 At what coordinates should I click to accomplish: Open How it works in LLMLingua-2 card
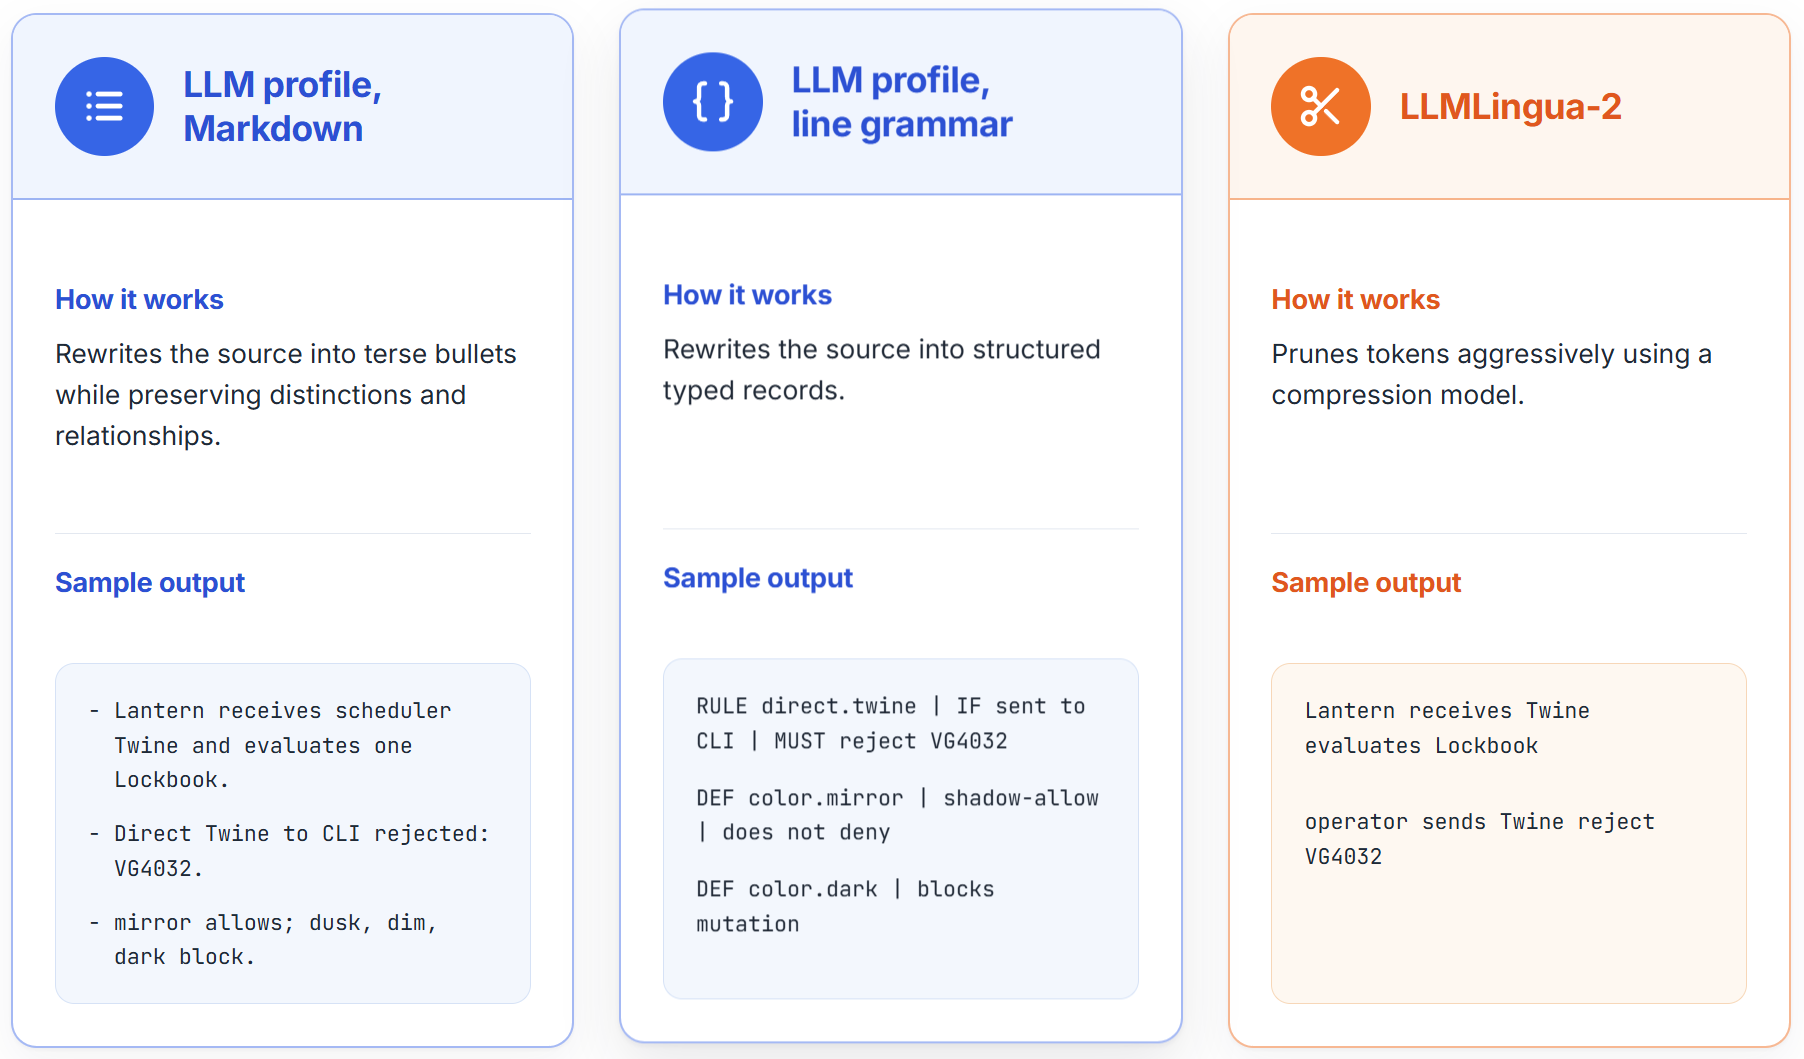[1355, 300]
